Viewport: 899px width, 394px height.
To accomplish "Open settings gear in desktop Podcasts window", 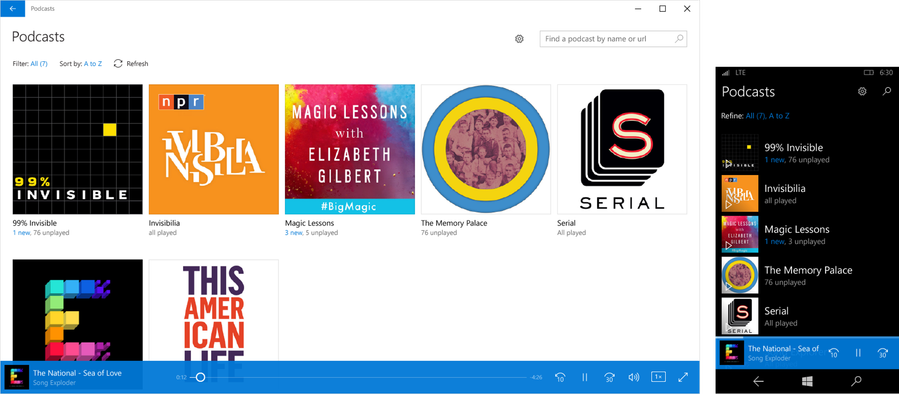I will click(519, 39).
